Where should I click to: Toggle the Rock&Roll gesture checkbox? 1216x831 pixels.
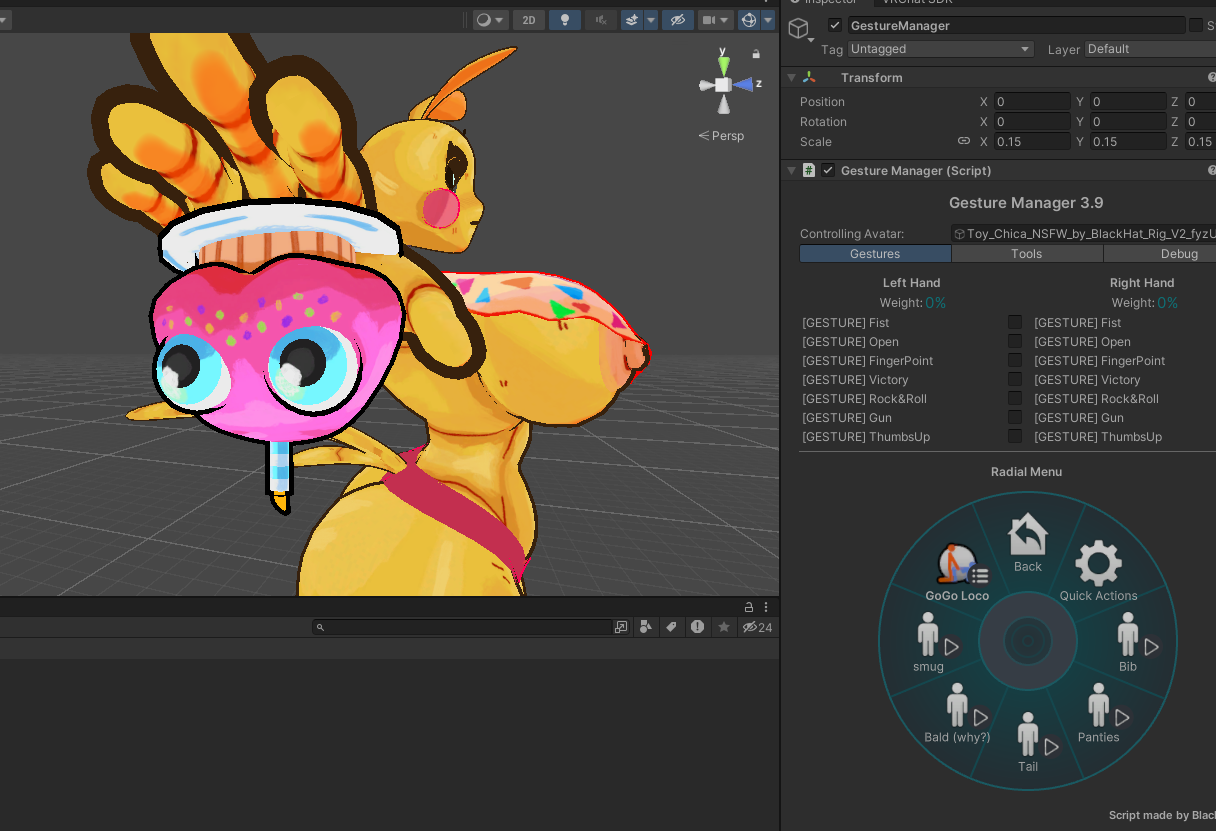(x=1015, y=398)
